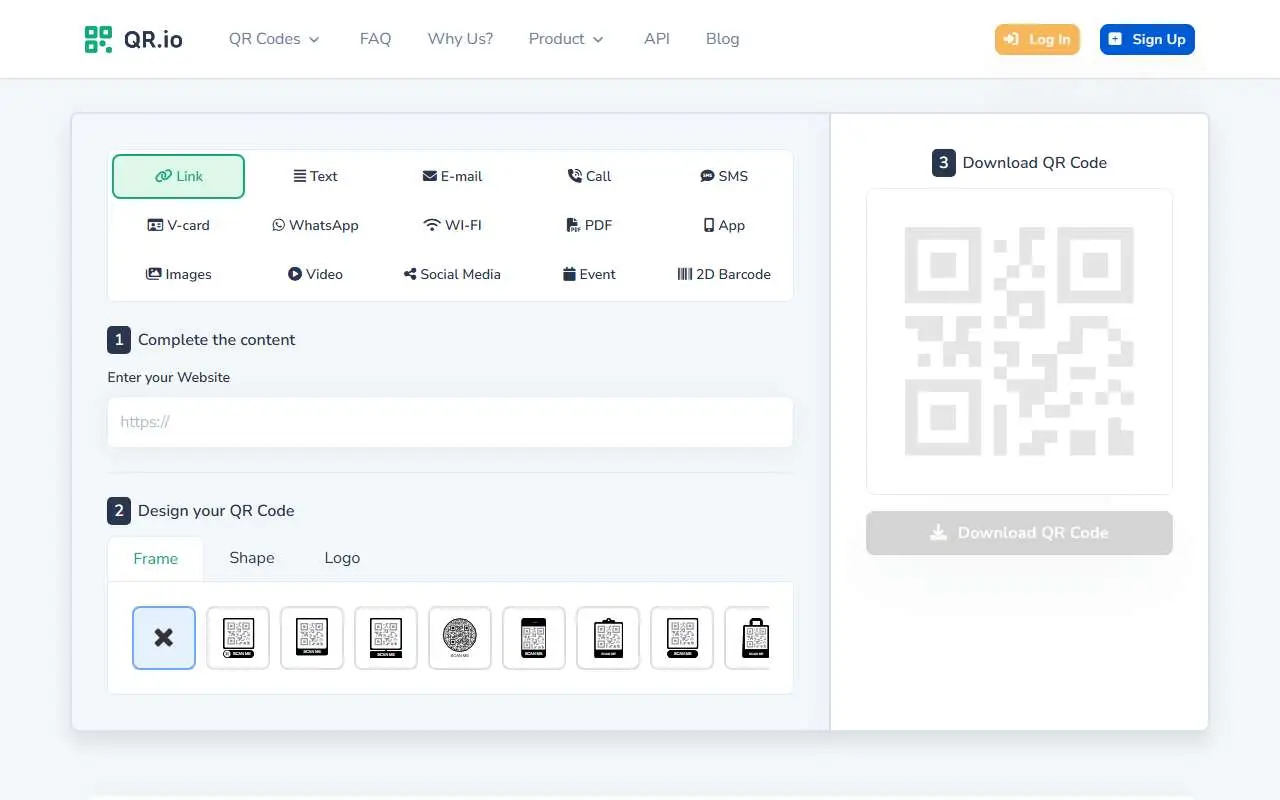The height and width of the screenshot is (800, 1280).
Task: Choose the Video QR type
Action: tap(315, 274)
